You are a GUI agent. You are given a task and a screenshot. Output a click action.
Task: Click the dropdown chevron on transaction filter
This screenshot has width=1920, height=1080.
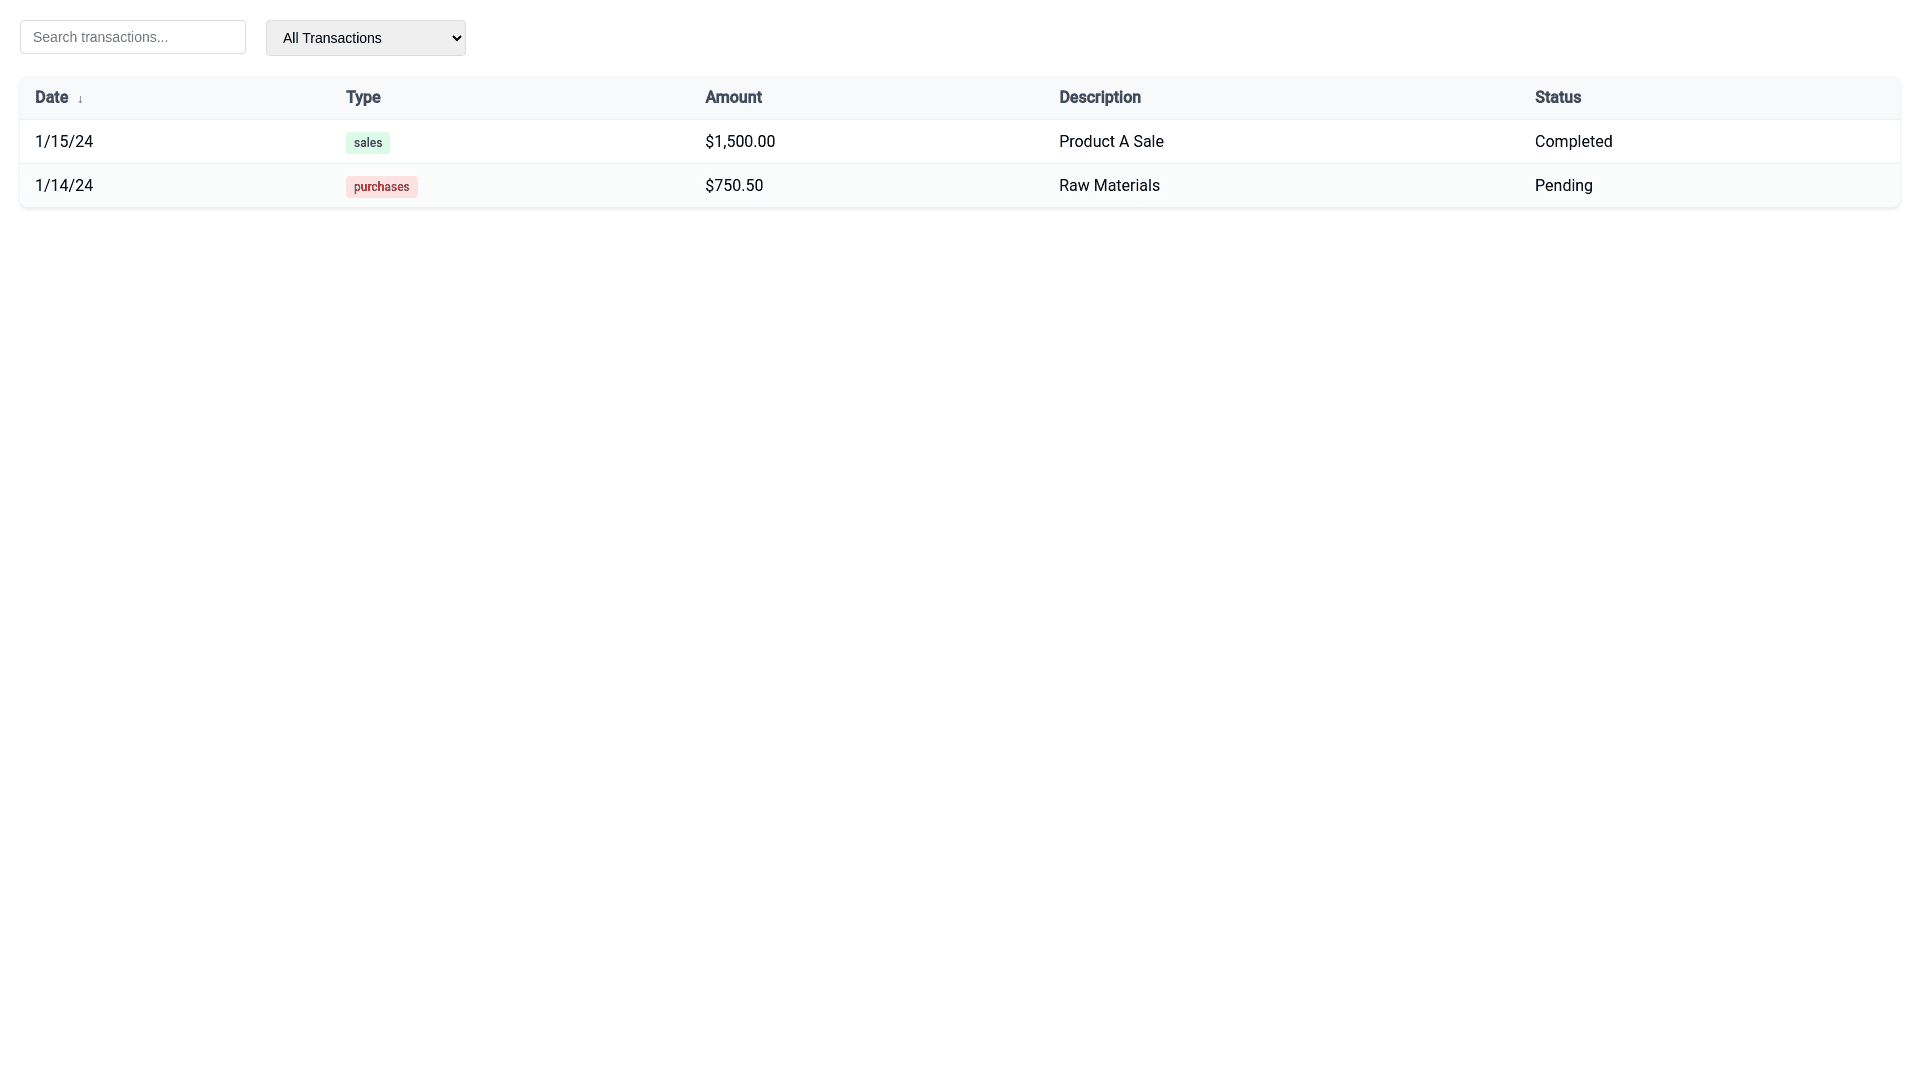(x=456, y=38)
